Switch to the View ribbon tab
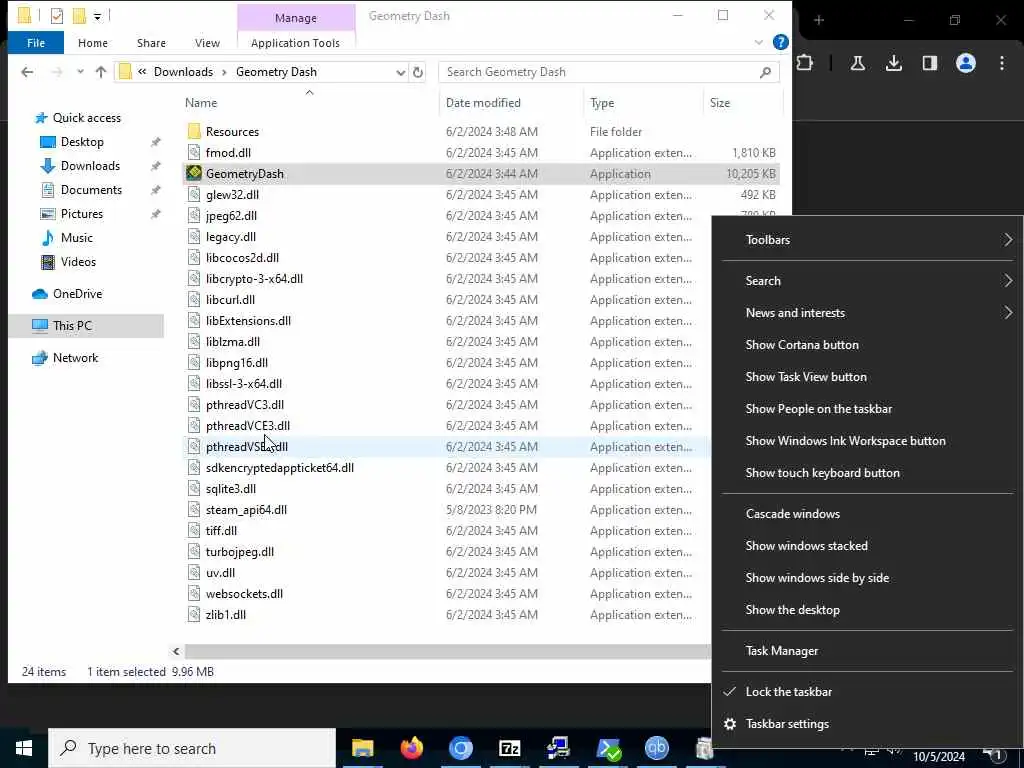 click(207, 42)
